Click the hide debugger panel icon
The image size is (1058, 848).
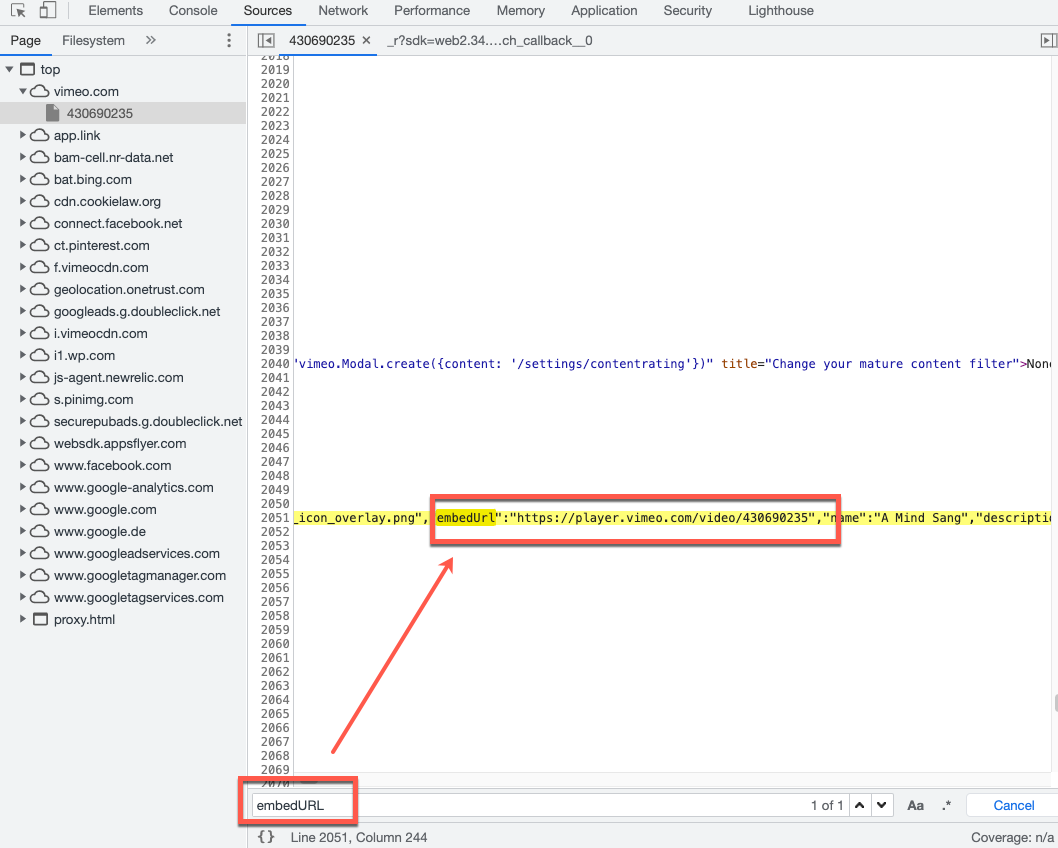[1047, 41]
